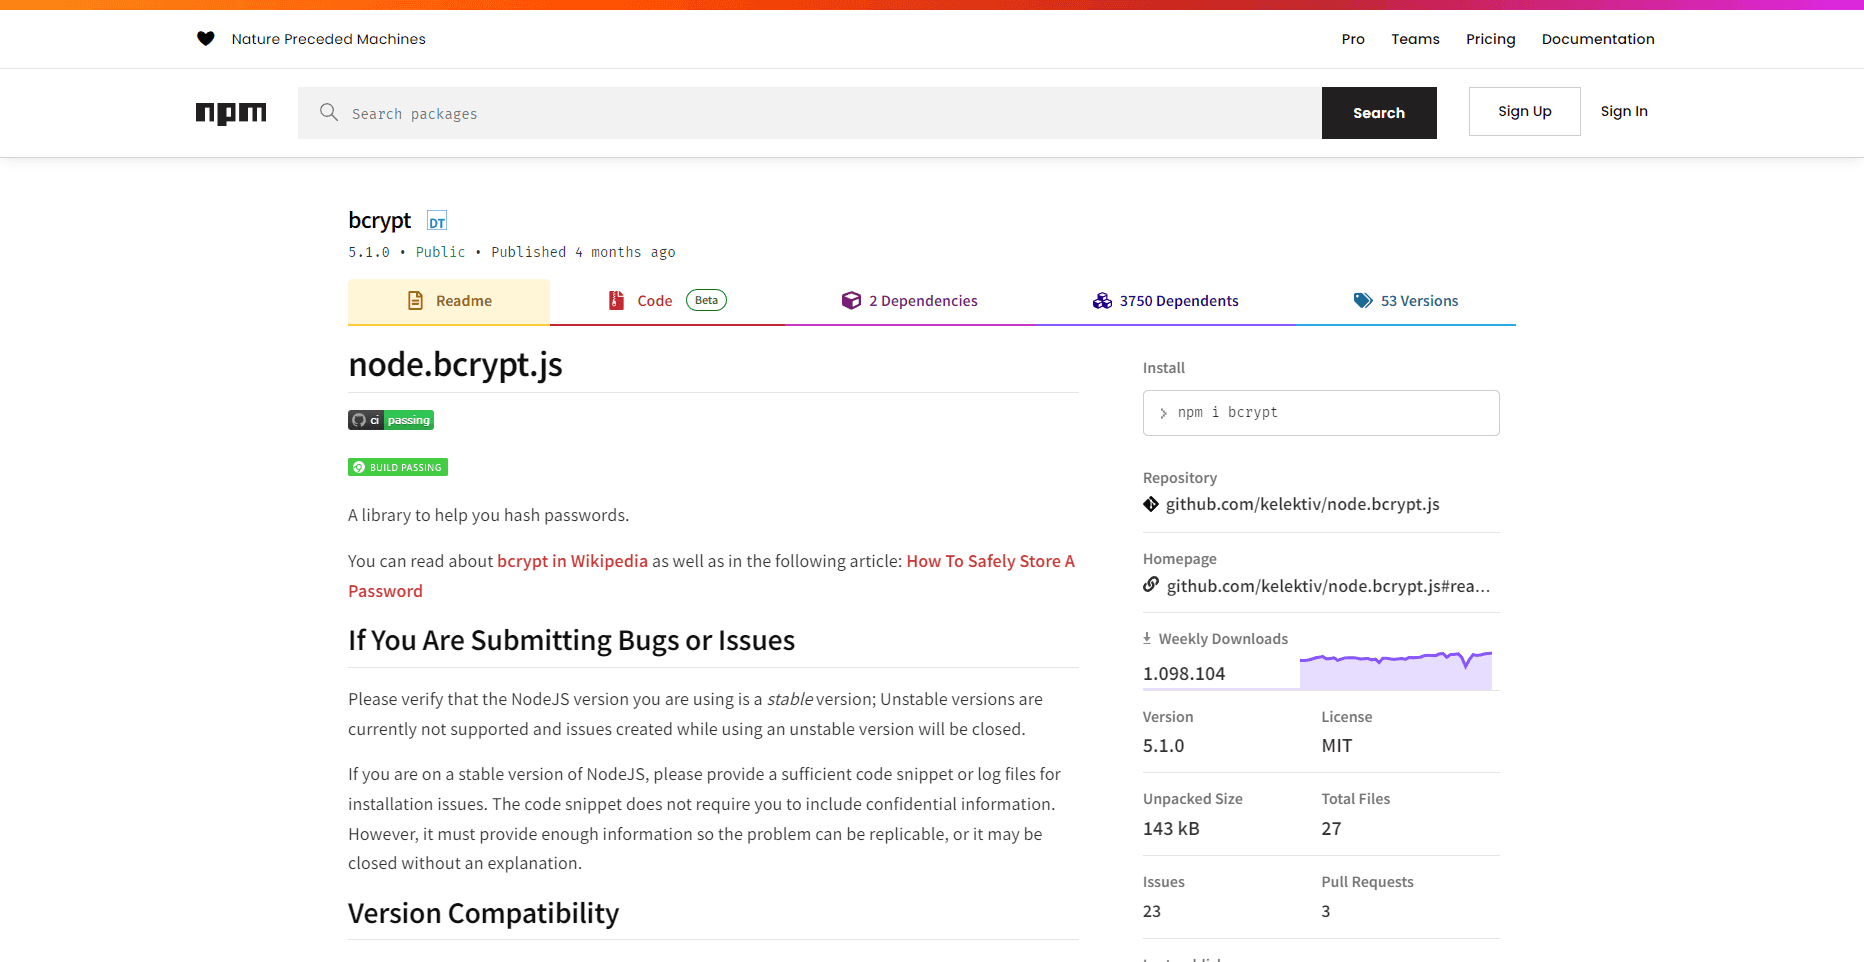Screen dimensions: 1864x962
Task: Open the 2 Dependencies tab
Action: [x=909, y=301]
